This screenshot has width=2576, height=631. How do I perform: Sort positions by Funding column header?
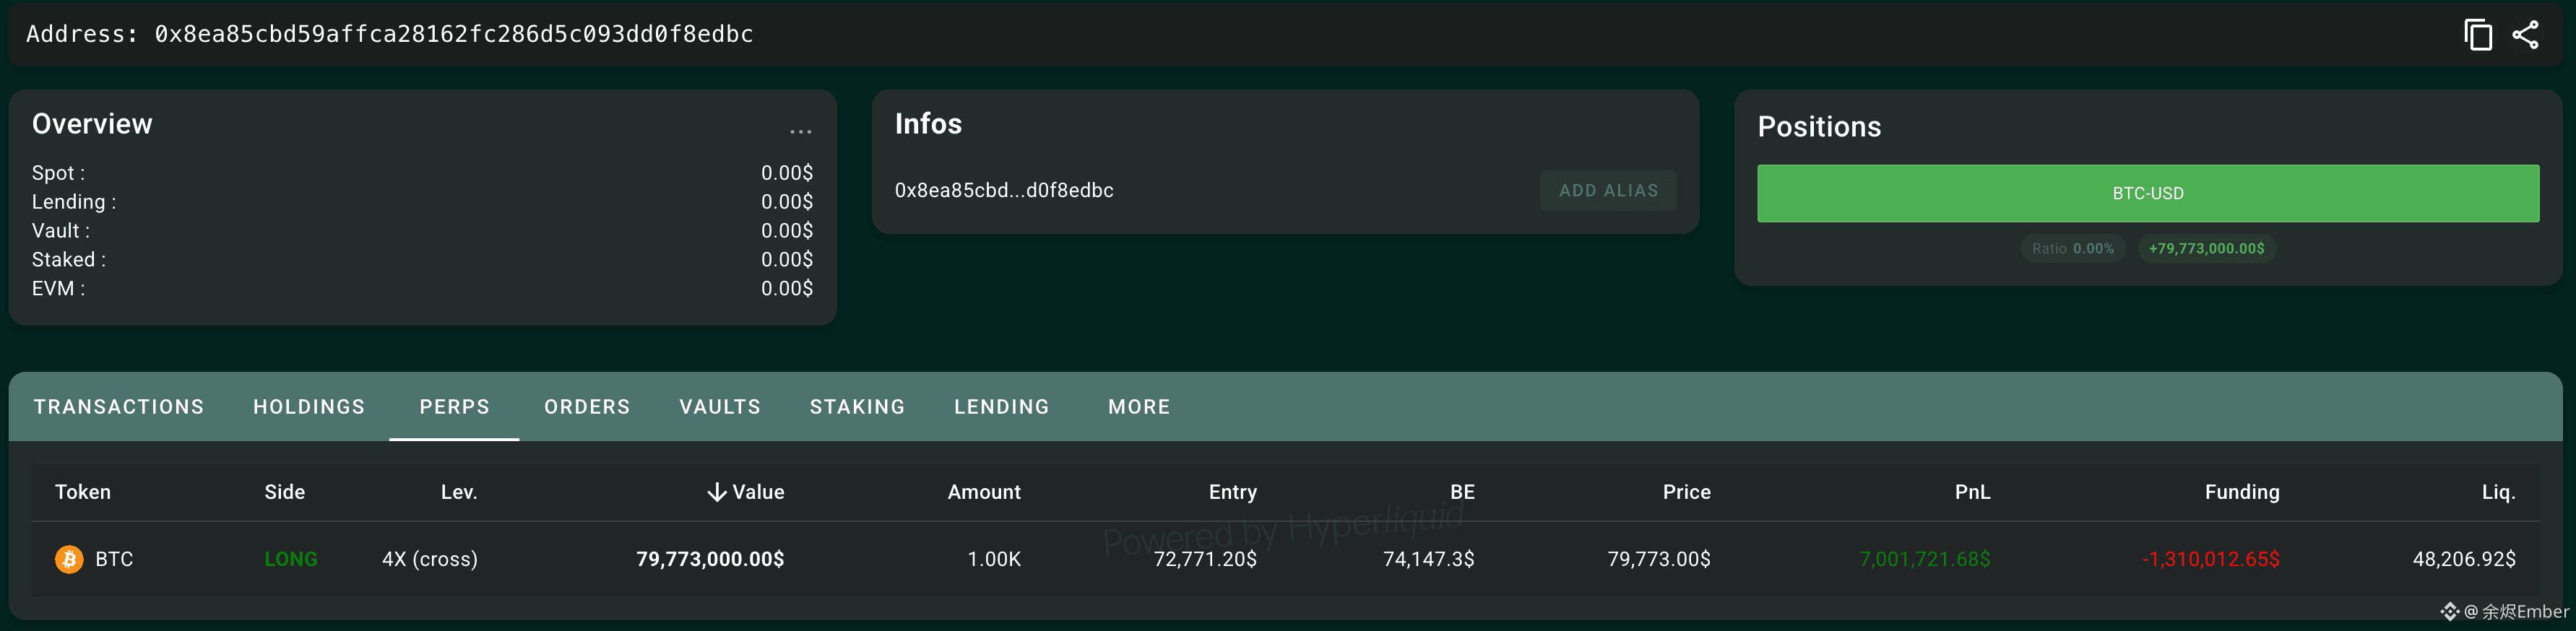2242,492
